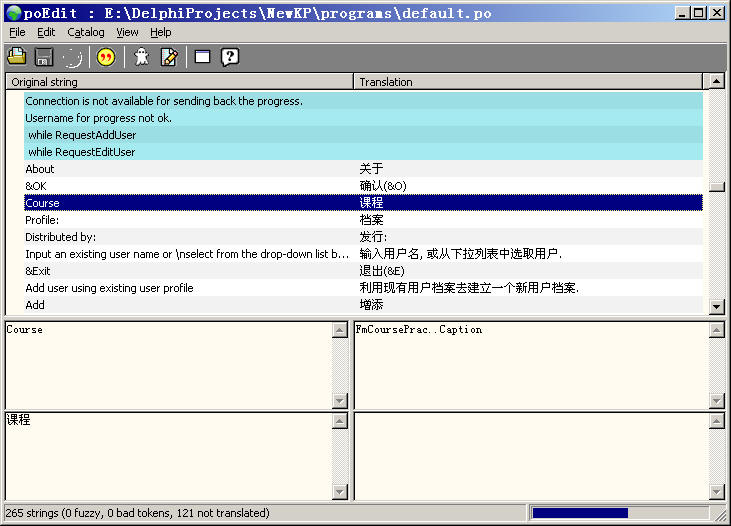
Task: Open the File menu
Action: click(17, 32)
